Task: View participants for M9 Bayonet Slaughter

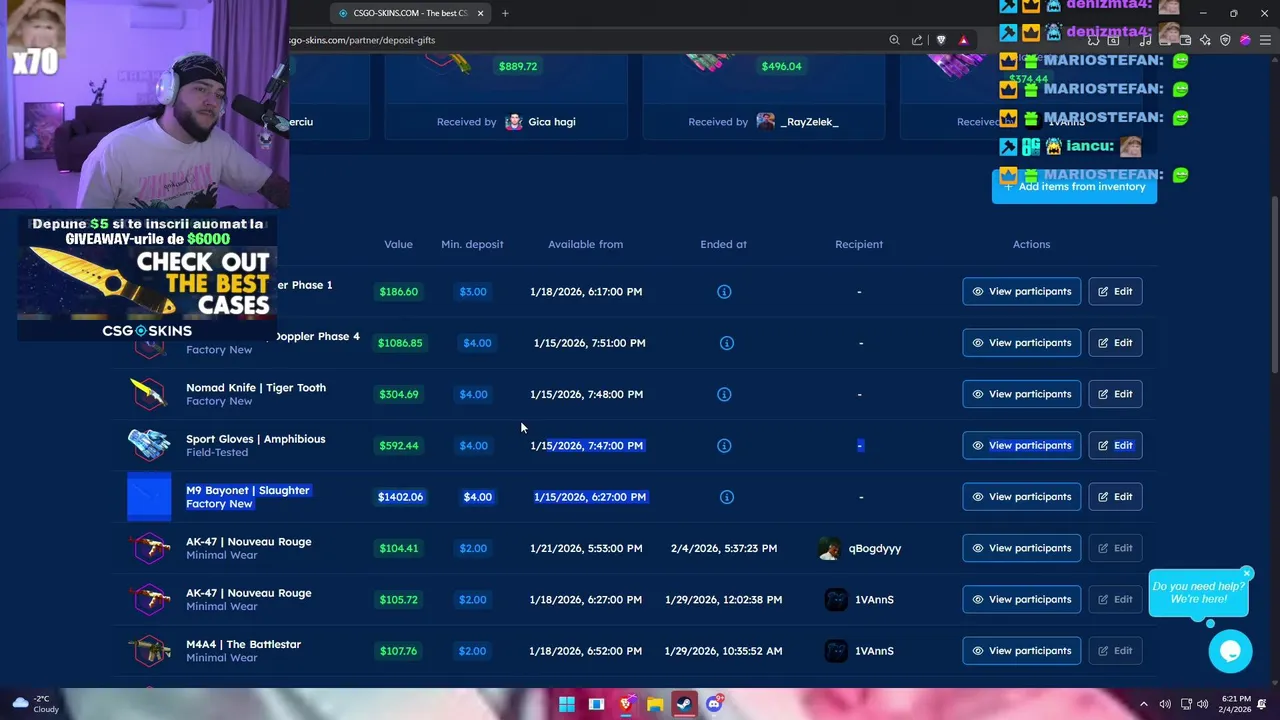Action: 1021,497
